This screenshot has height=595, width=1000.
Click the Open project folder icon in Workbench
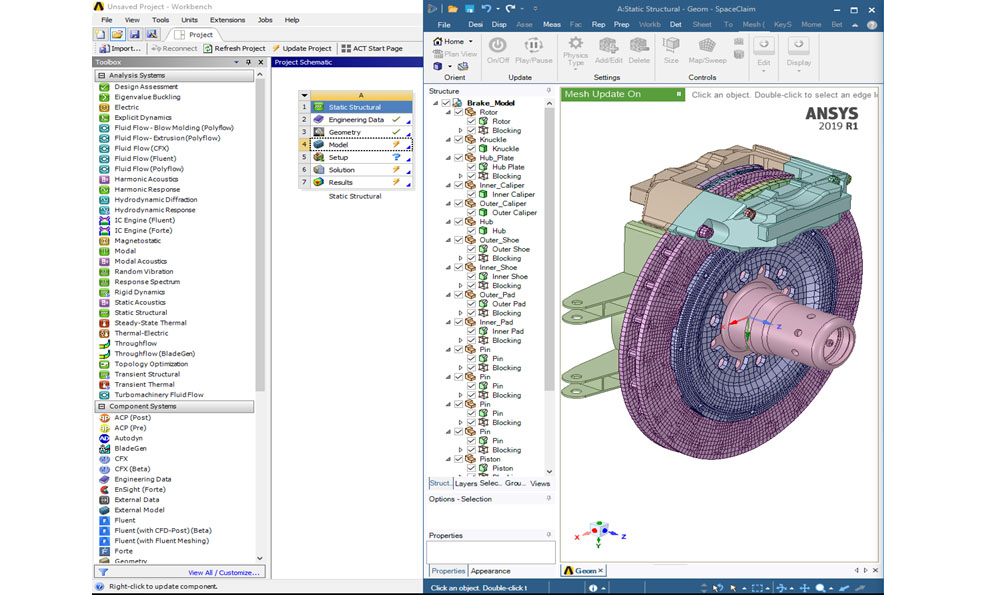117,34
